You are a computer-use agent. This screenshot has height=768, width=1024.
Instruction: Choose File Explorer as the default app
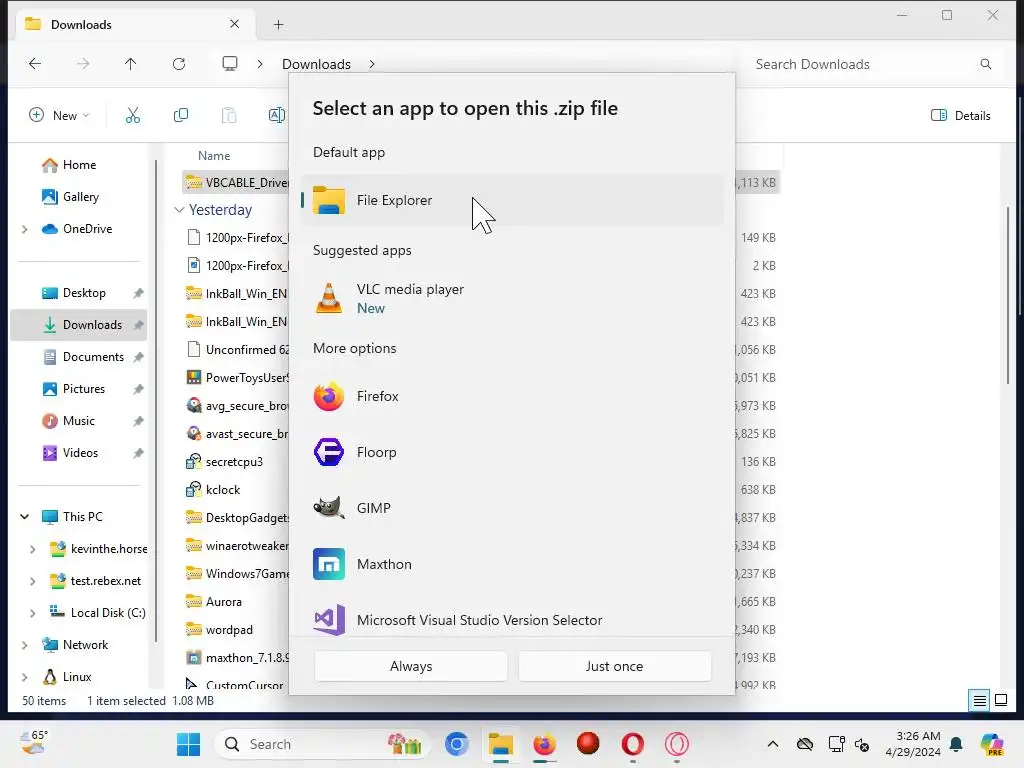tap(512, 200)
